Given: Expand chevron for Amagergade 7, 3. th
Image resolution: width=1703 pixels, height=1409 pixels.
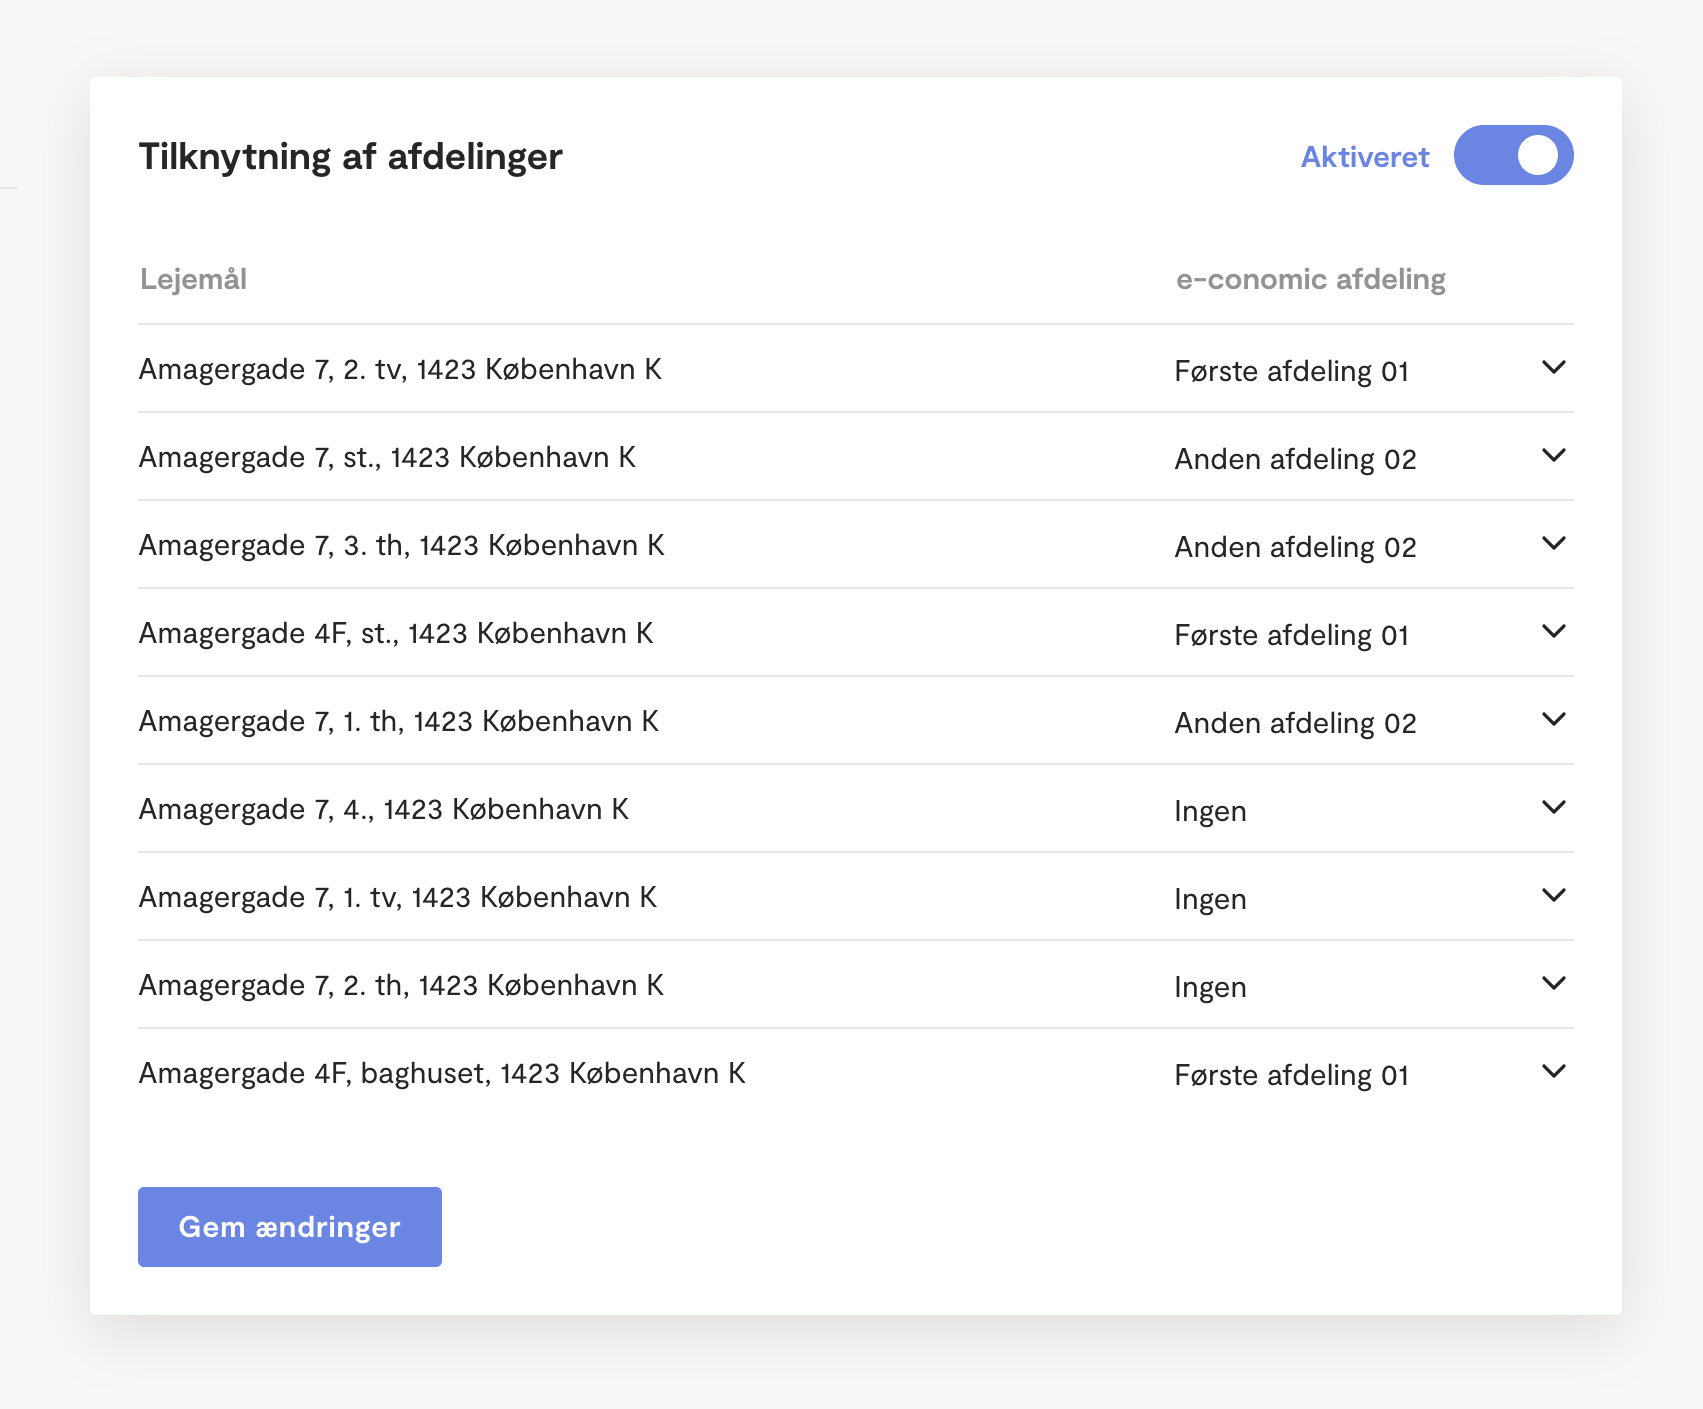Looking at the screenshot, I should [x=1553, y=544].
